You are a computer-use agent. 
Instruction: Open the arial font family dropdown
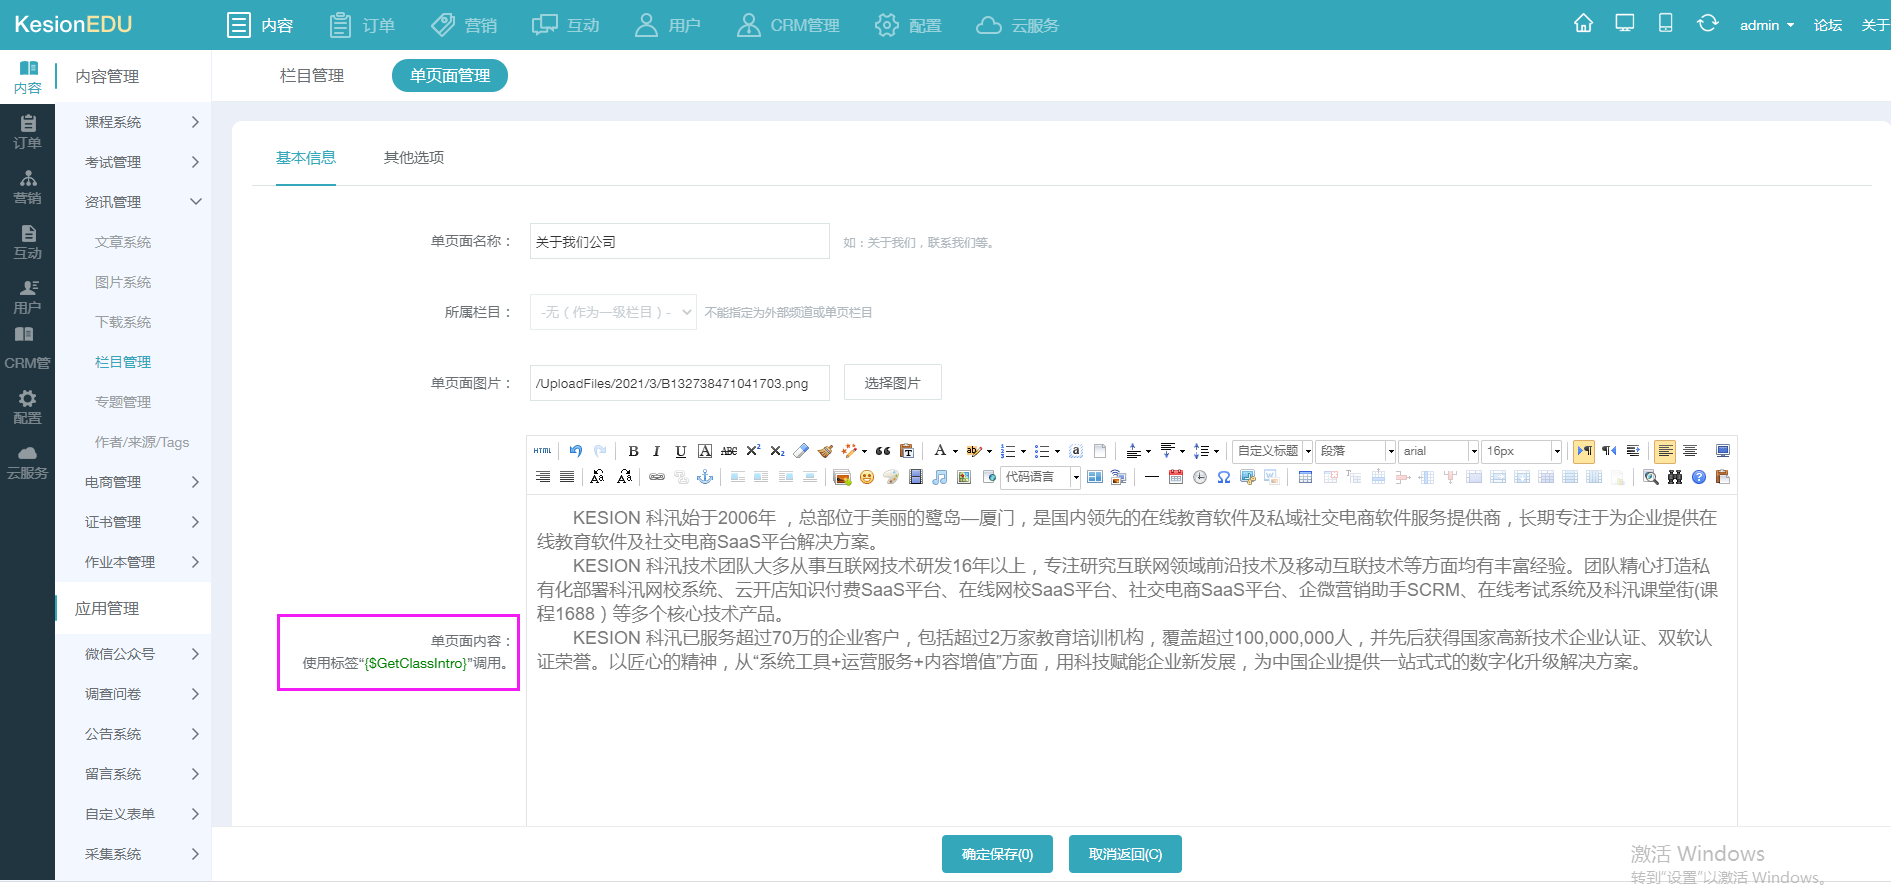tap(1439, 451)
